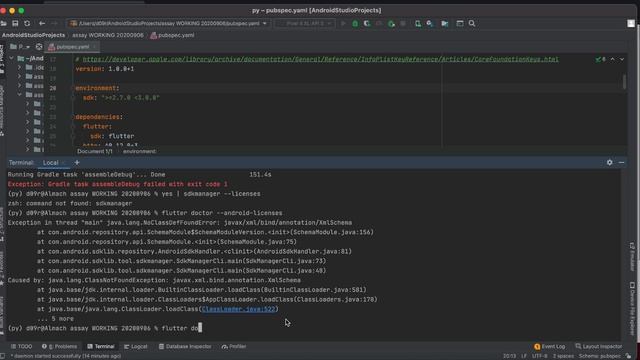Click the Save All toolbar icon
Viewport: 640px width, 360px height.
15,24
